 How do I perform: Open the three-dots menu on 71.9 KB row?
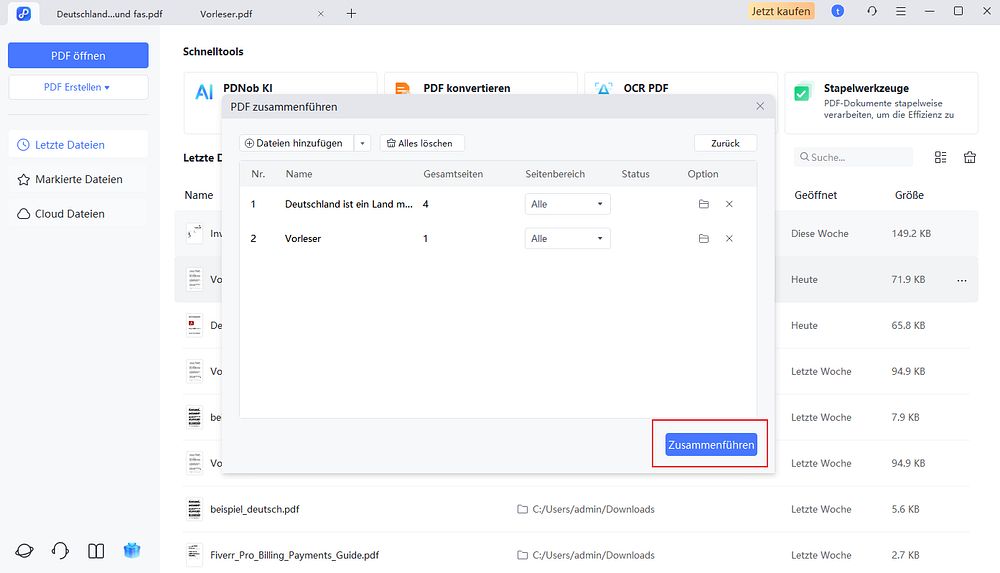(962, 280)
